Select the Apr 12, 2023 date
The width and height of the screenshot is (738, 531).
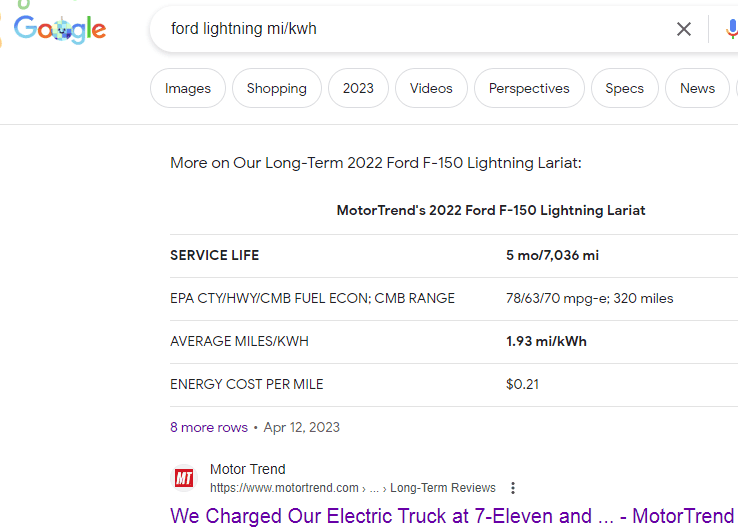[301, 427]
